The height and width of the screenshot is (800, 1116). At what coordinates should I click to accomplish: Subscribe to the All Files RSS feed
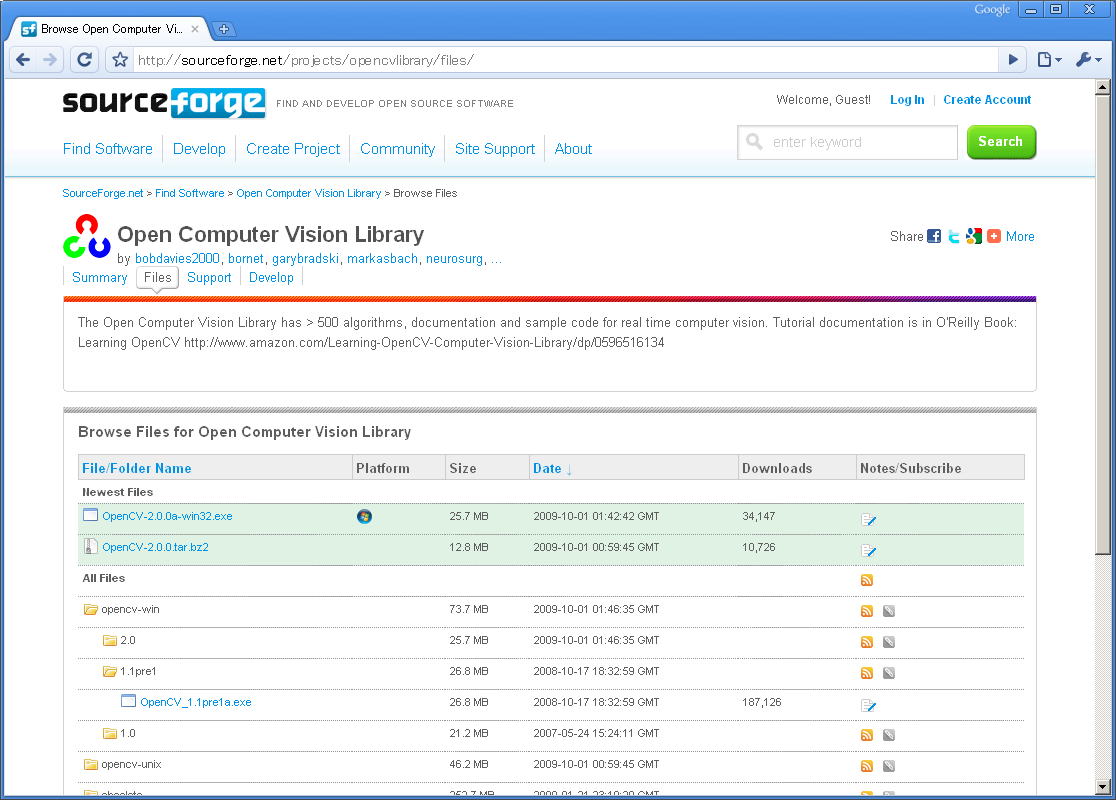pyautogui.click(x=866, y=580)
